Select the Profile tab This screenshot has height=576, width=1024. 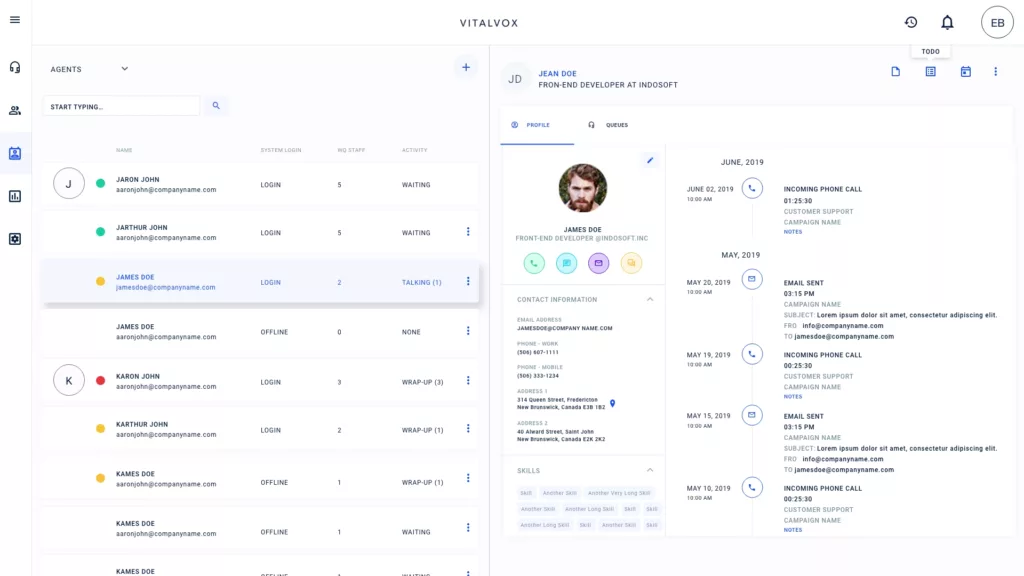531,125
